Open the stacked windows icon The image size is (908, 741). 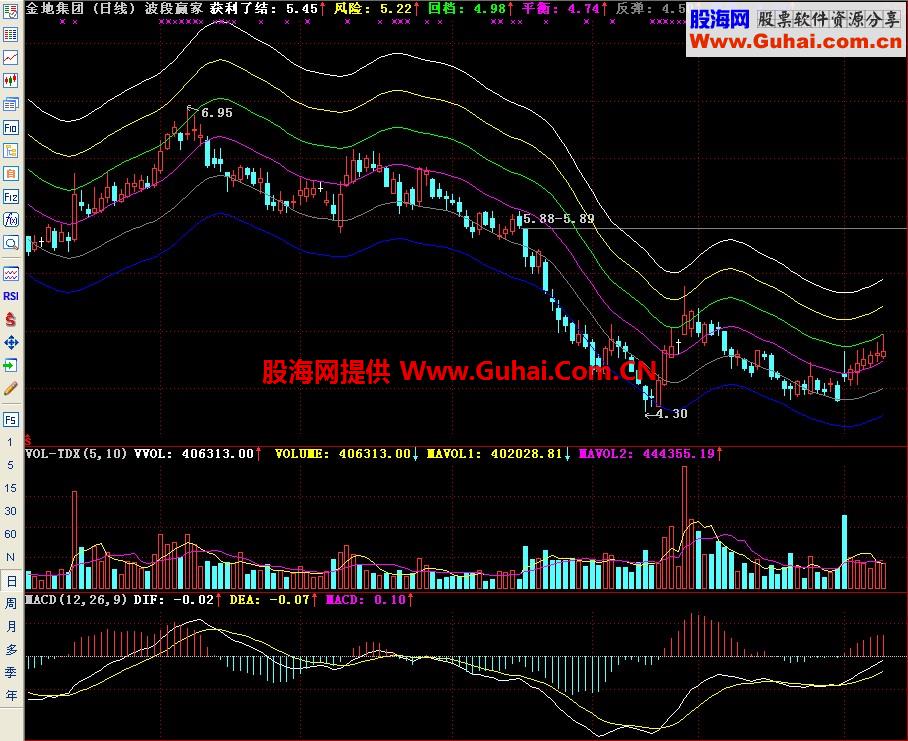(10, 104)
